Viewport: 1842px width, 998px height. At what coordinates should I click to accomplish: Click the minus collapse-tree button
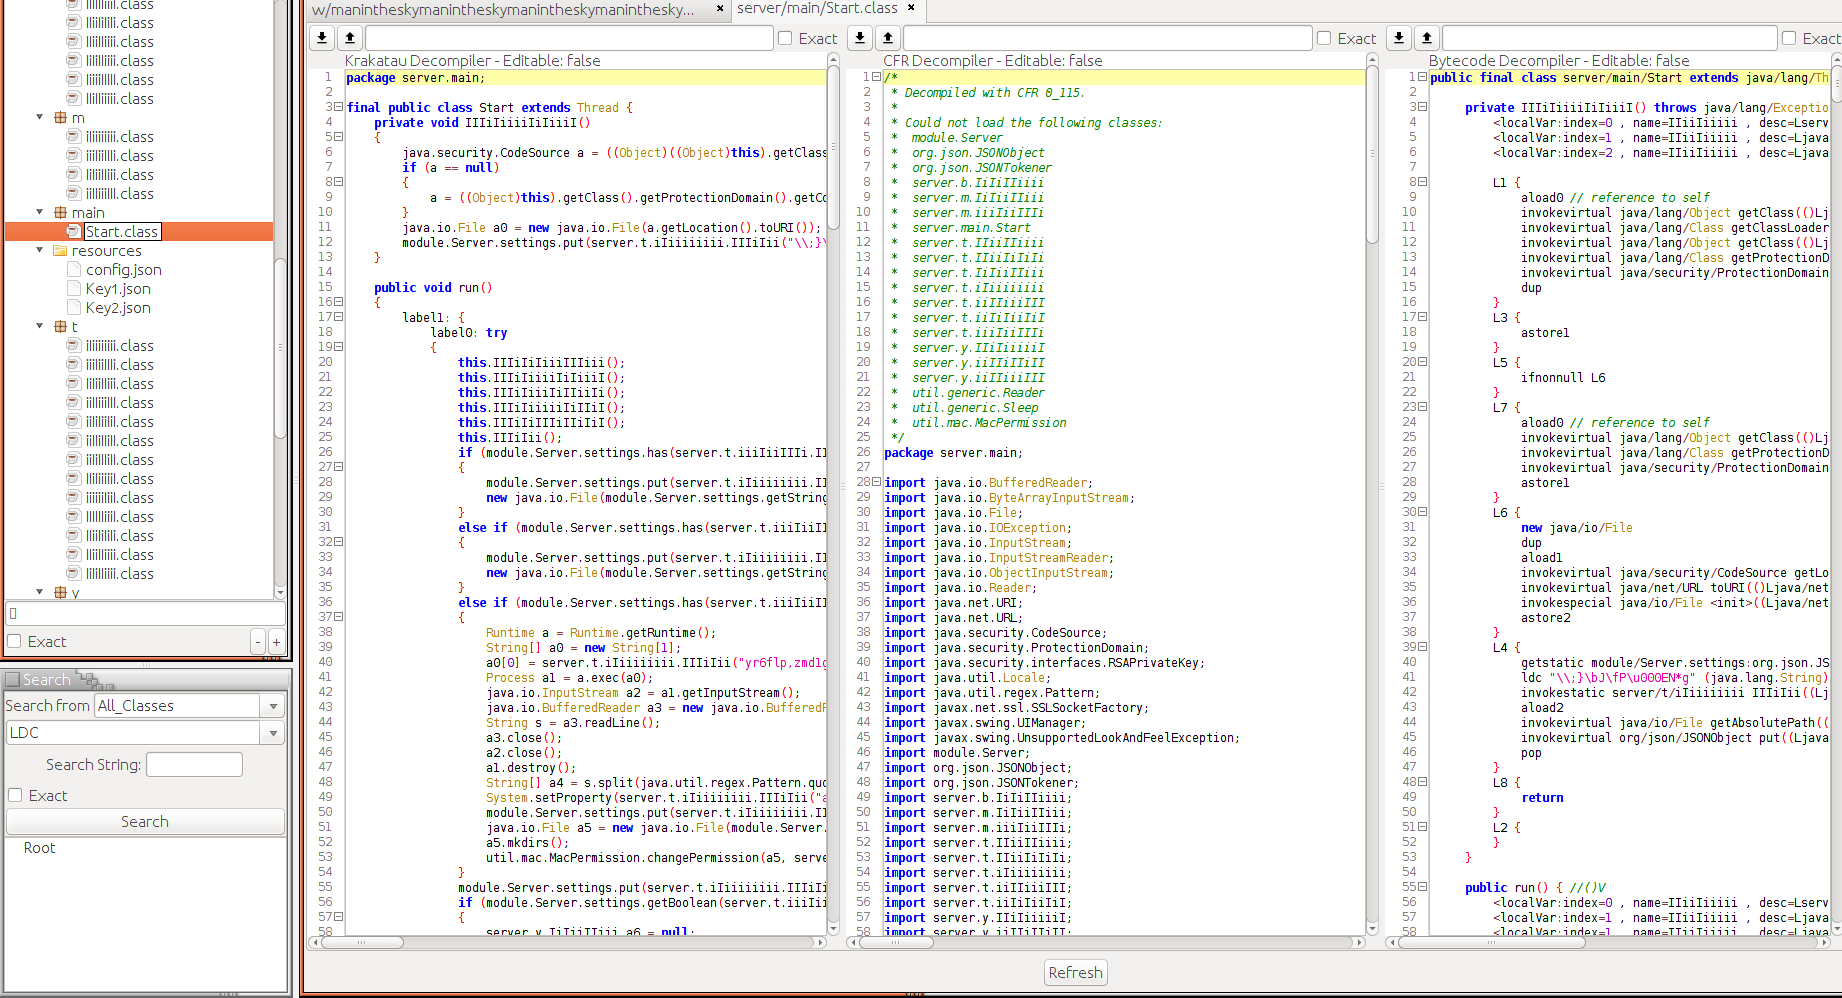(258, 641)
